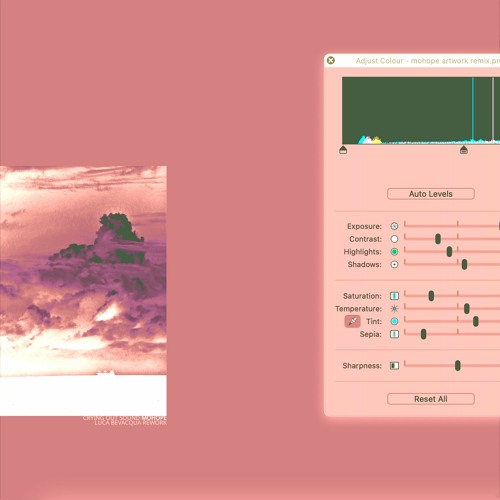Image resolution: width=500 pixels, height=500 pixels.
Task: Click the Shadows dot icon
Action: coord(394,264)
